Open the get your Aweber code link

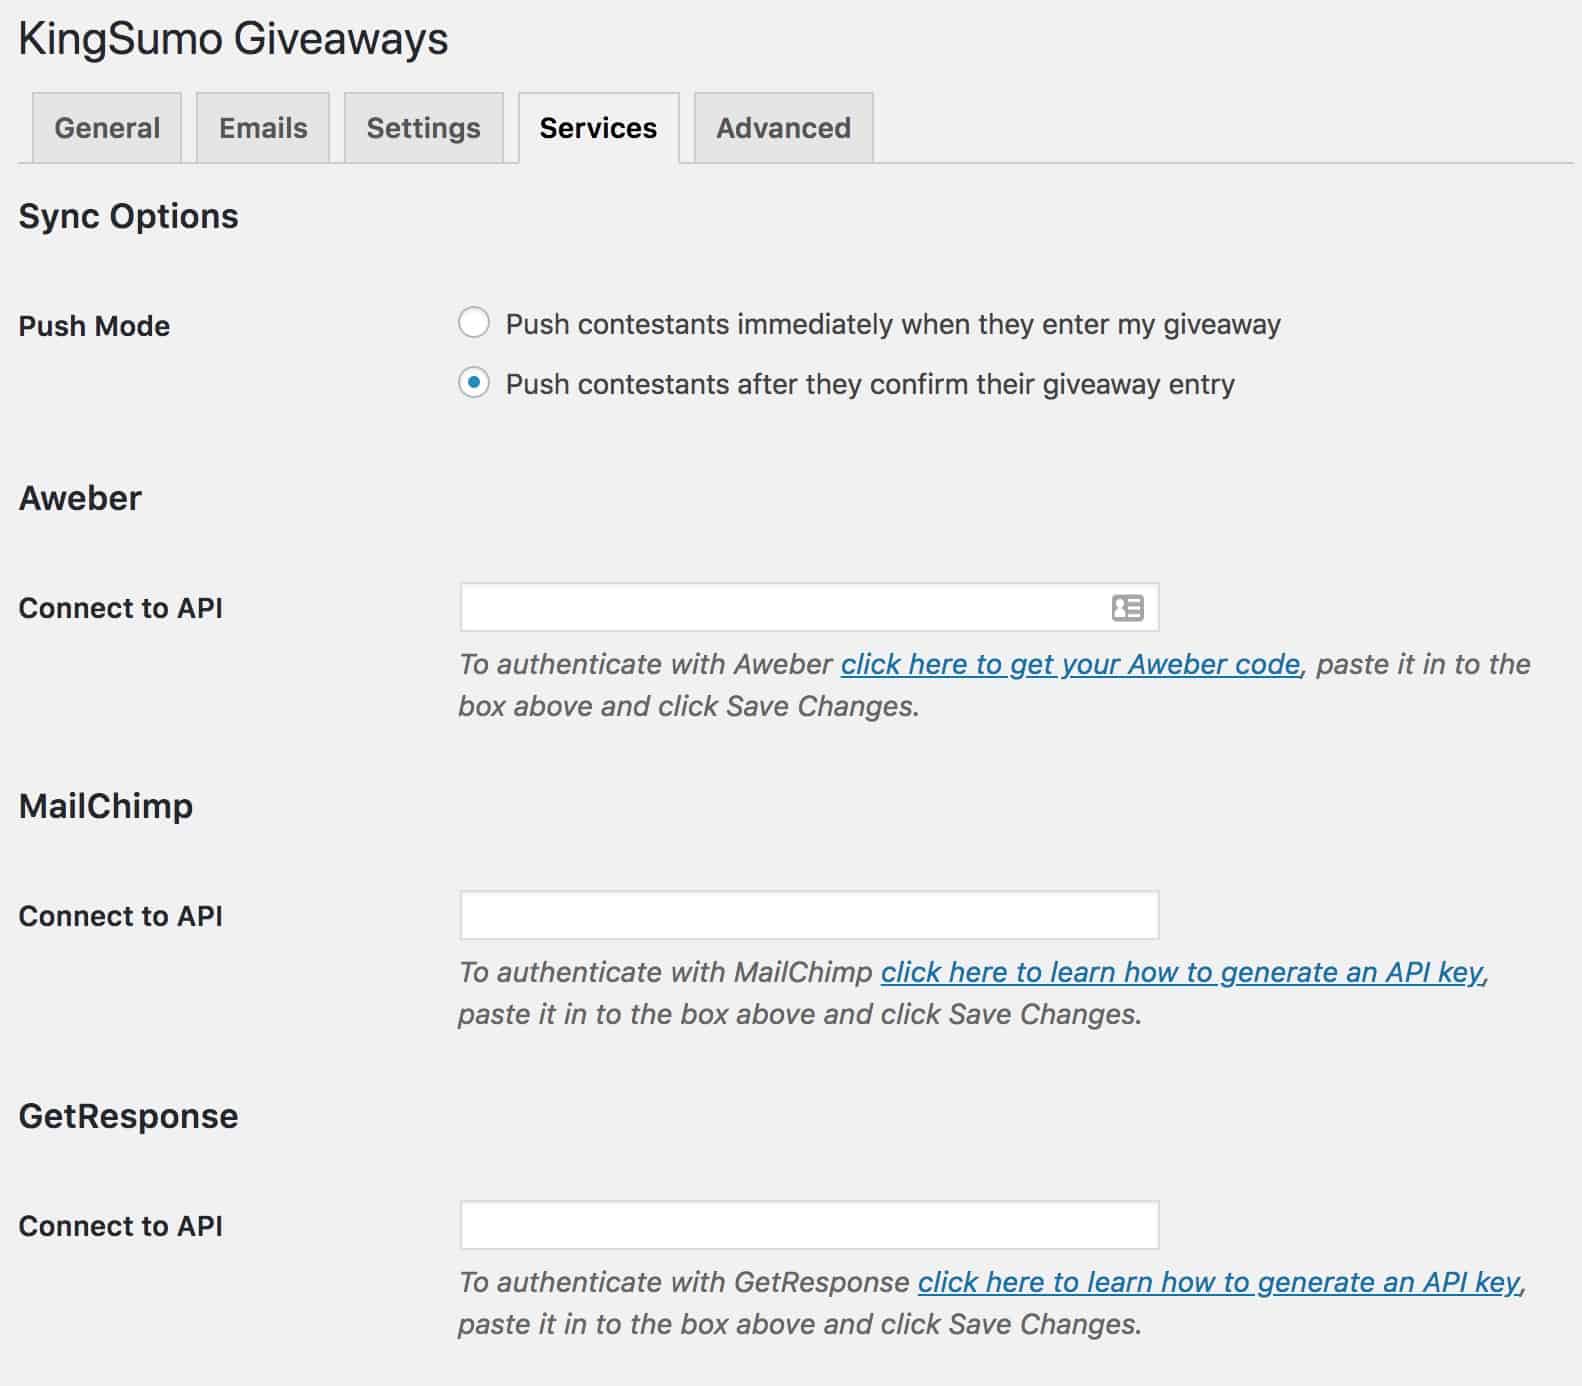coord(1071,664)
